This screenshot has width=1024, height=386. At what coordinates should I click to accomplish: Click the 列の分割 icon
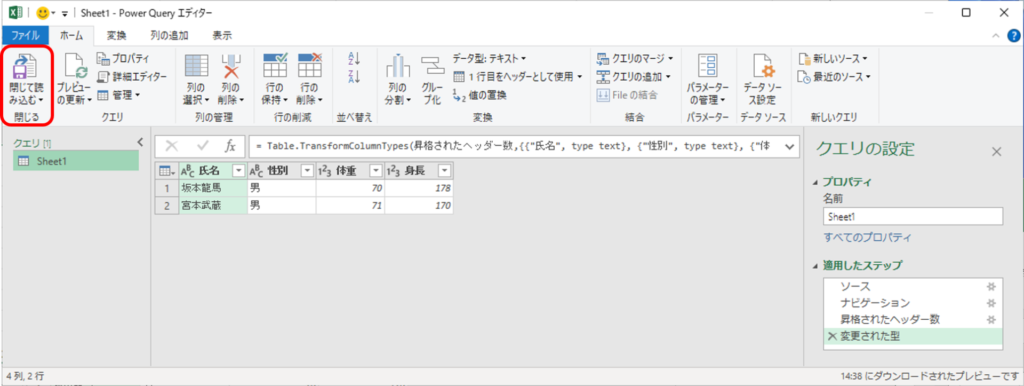397,67
